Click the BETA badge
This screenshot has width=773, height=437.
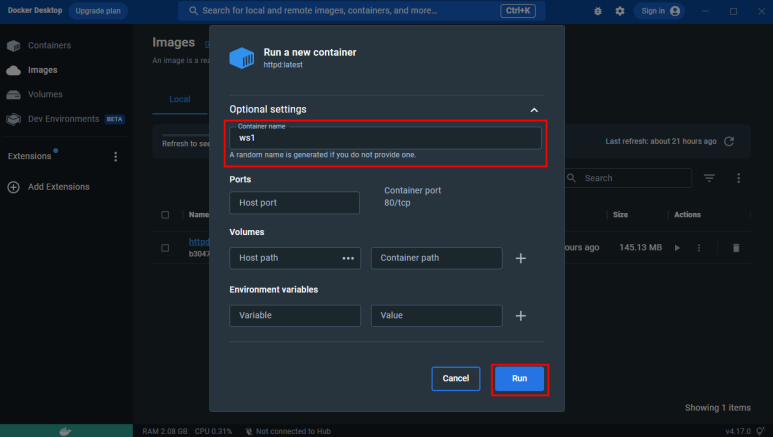114,119
